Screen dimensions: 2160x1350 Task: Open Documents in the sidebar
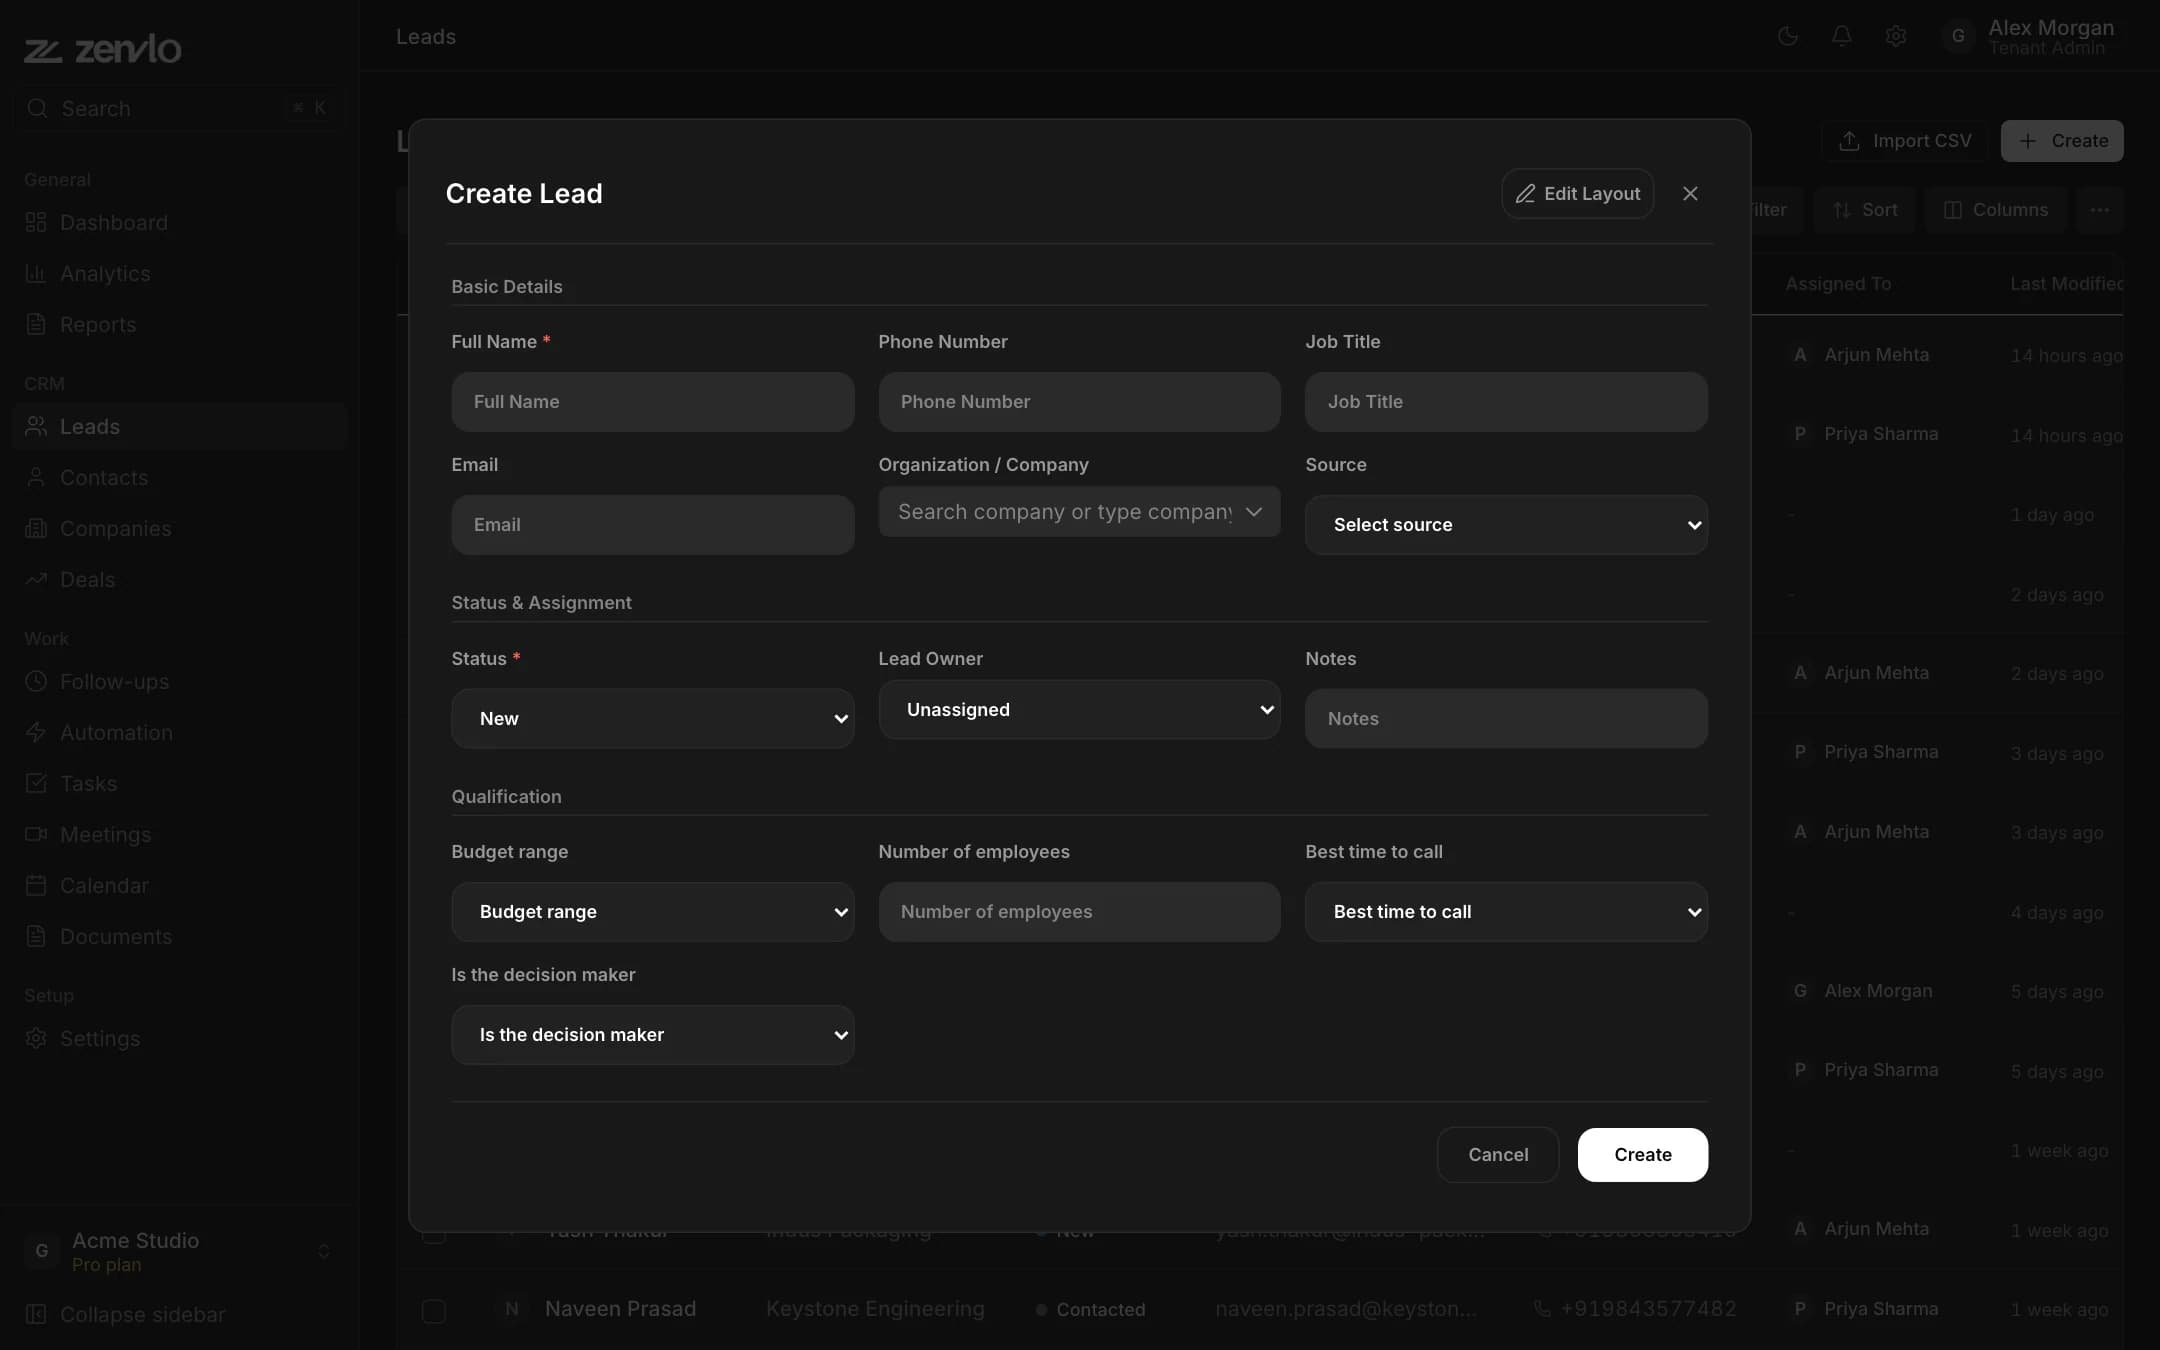click(x=180, y=936)
